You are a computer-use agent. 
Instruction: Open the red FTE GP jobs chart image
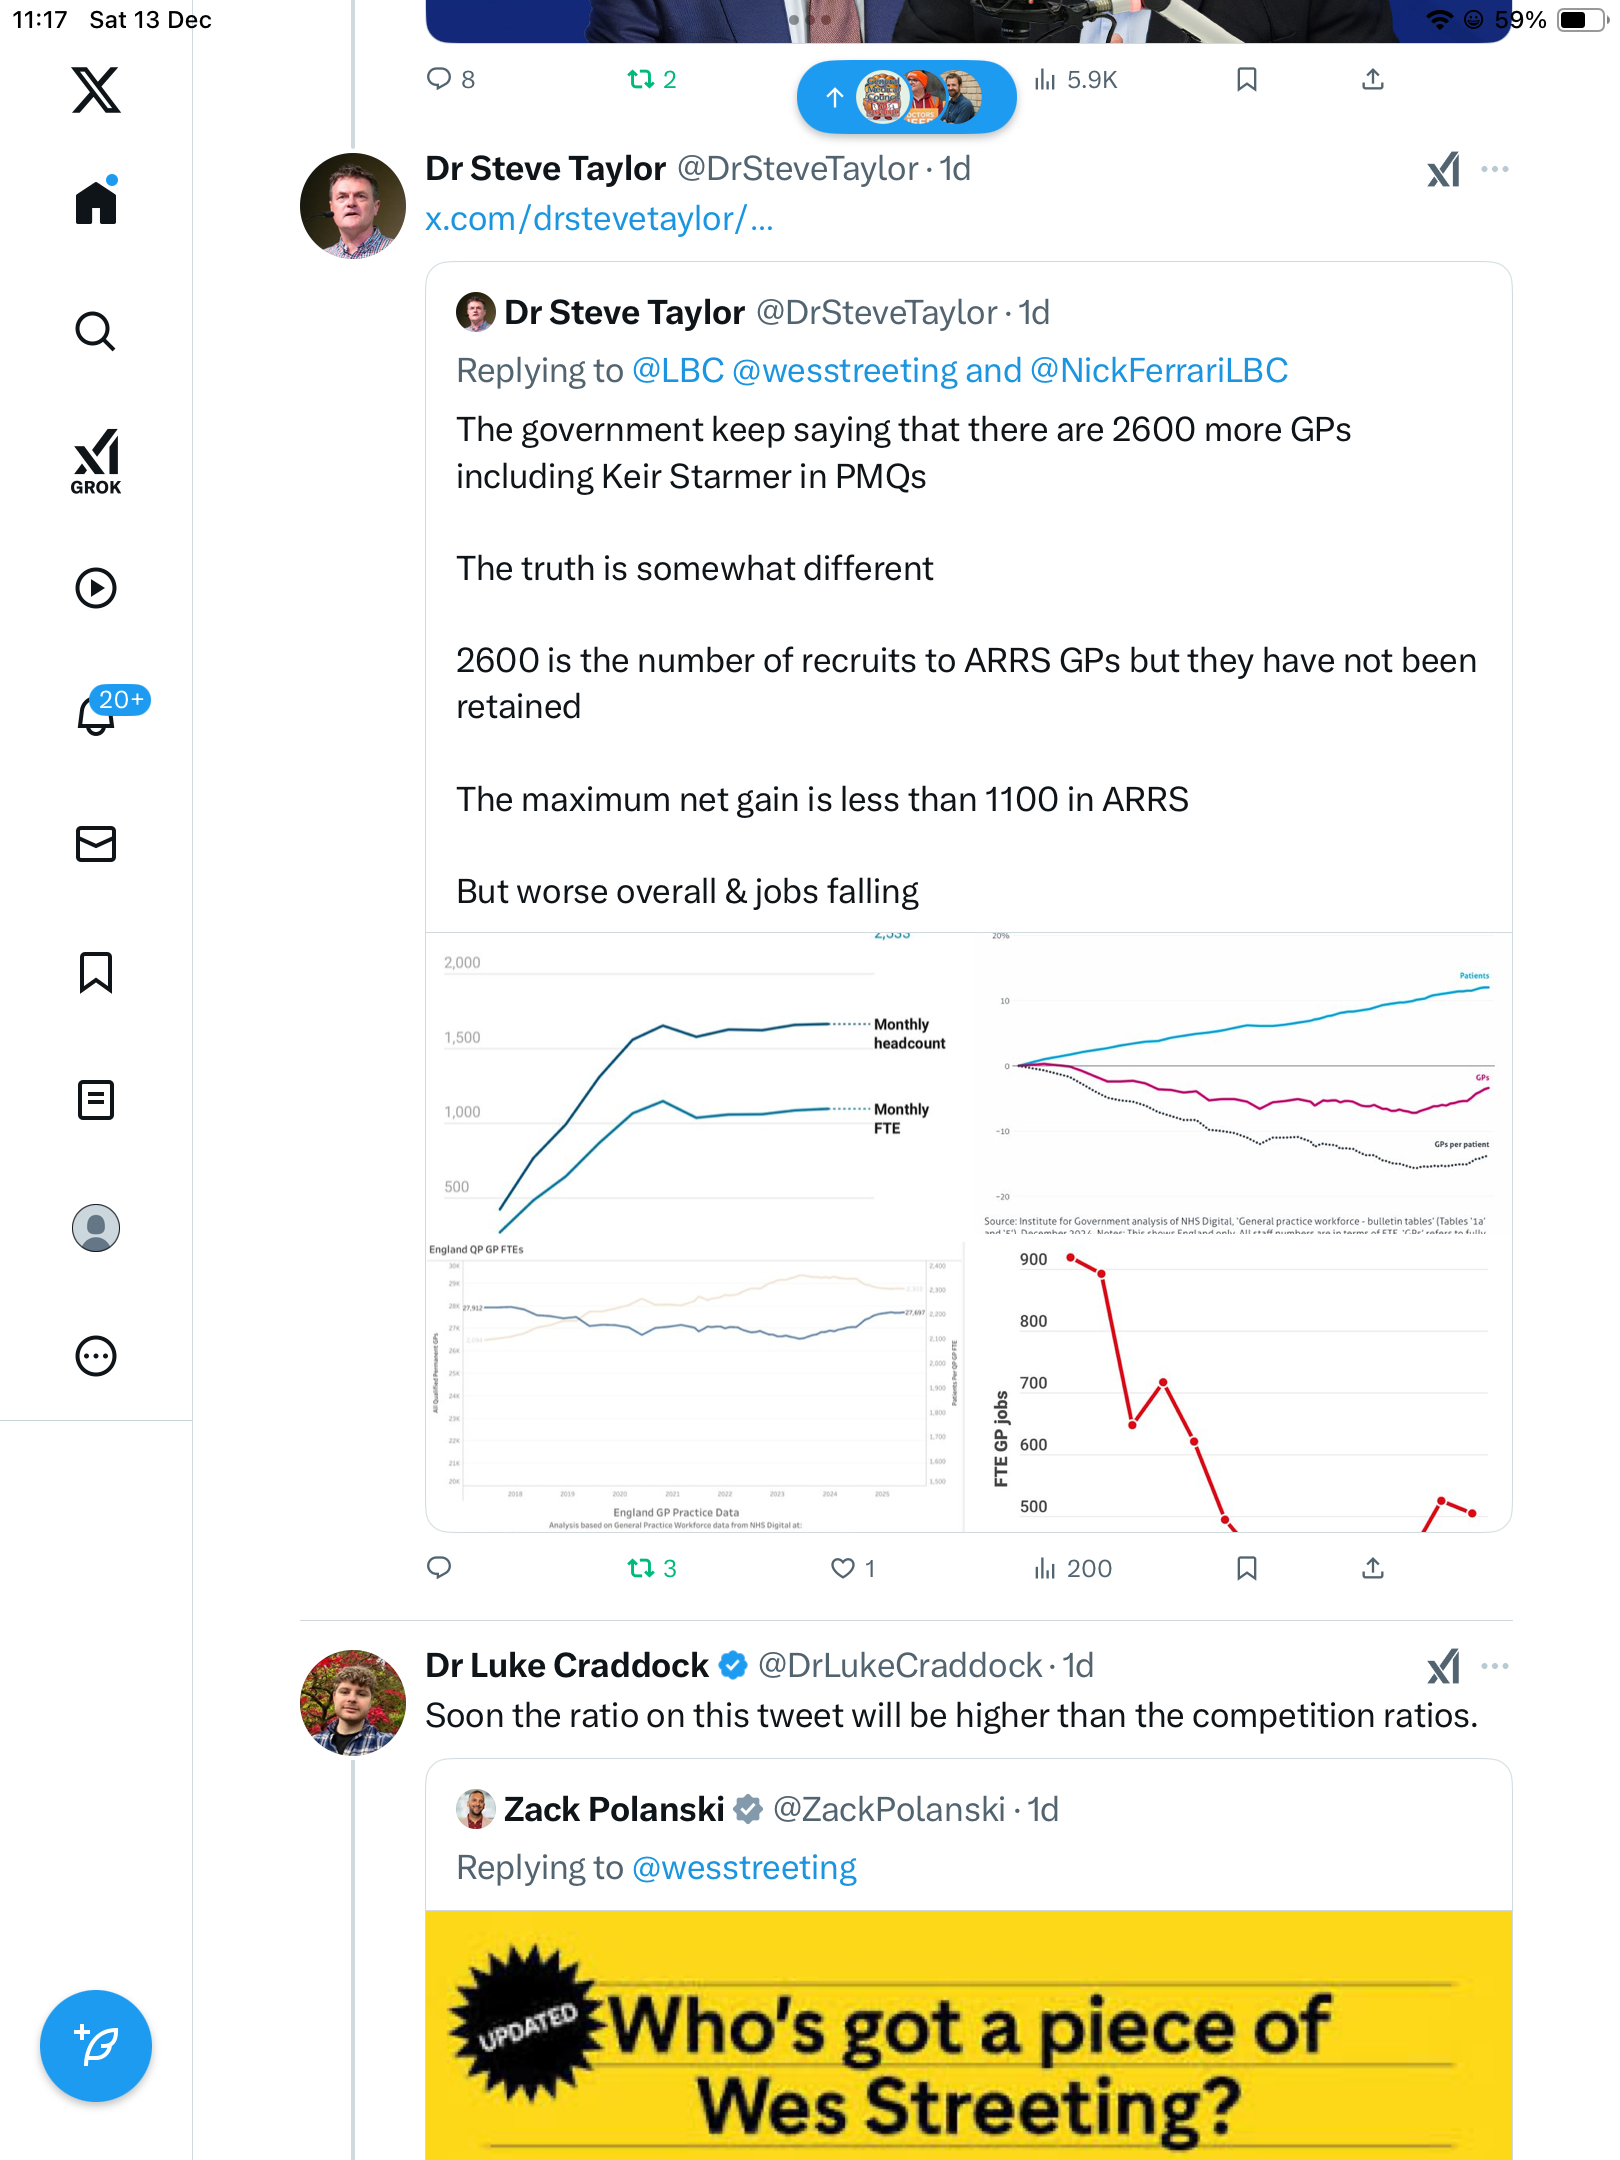pyautogui.click(x=1238, y=1388)
